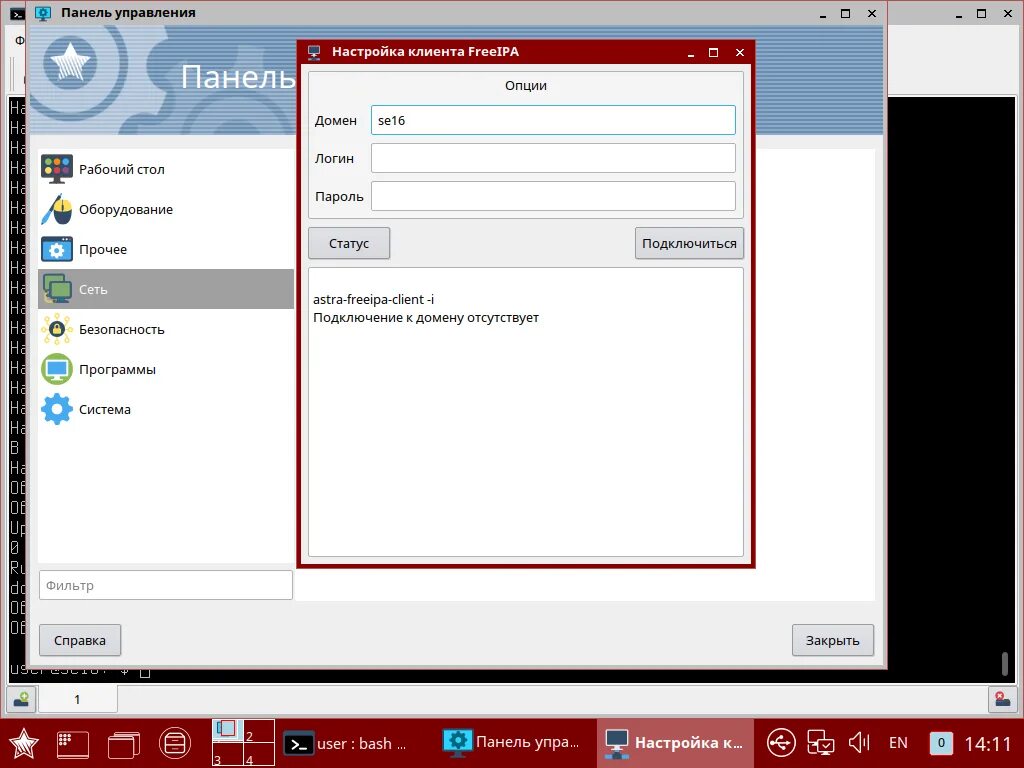1024x768 pixels.
Task: Add a new terminal tab with green icon
Action: (x=22, y=699)
